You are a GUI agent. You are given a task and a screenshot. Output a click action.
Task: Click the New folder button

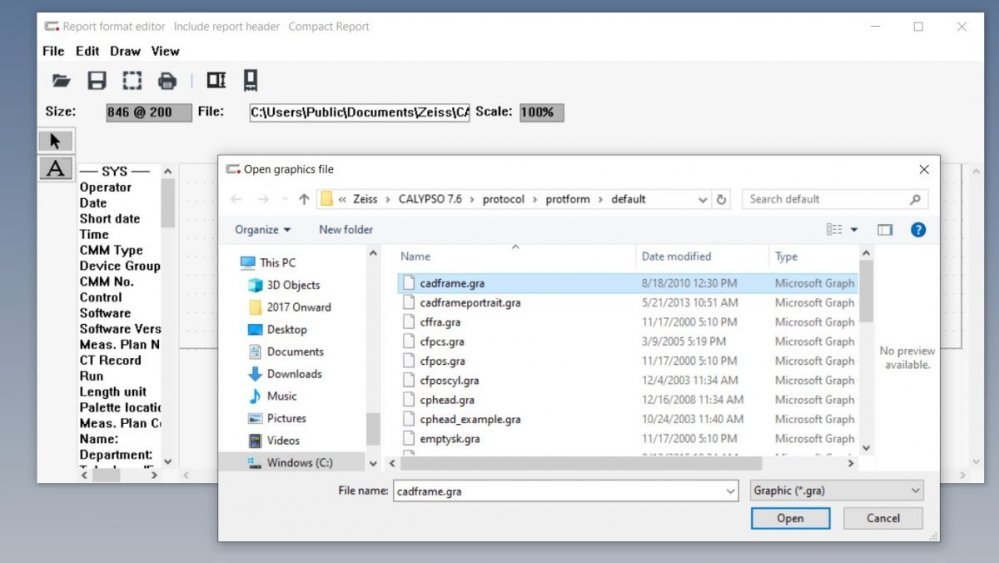346,230
